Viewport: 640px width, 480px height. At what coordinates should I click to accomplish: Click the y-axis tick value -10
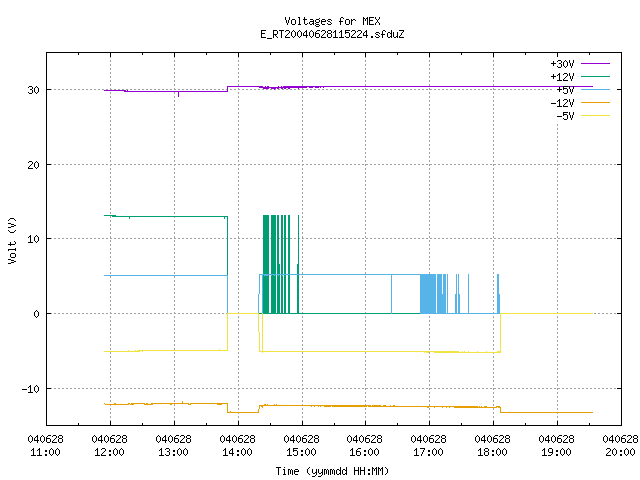pos(31,389)
